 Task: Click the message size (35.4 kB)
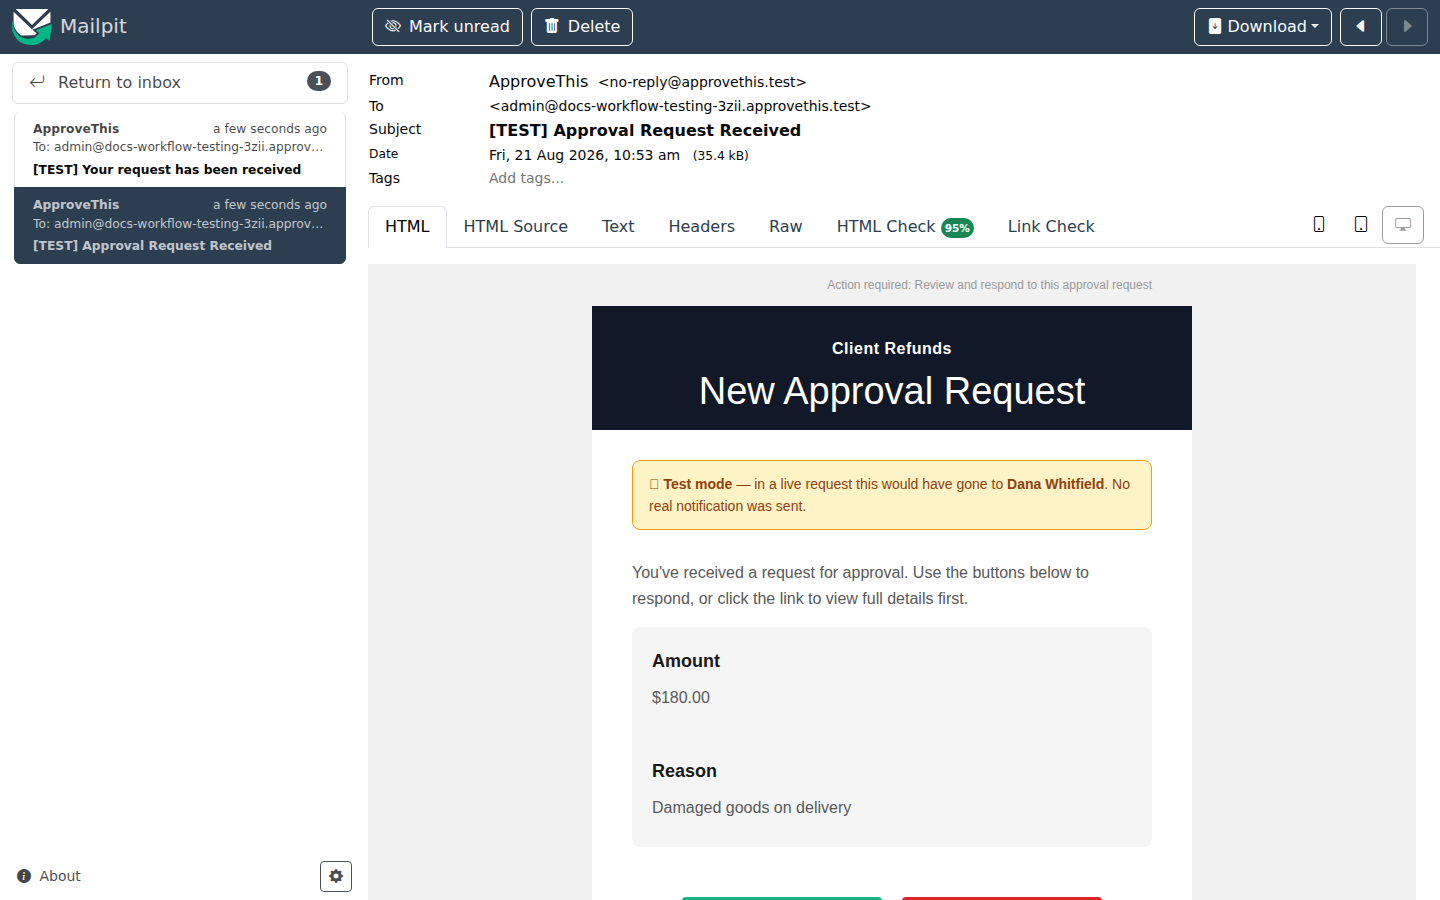click(720, 155)
